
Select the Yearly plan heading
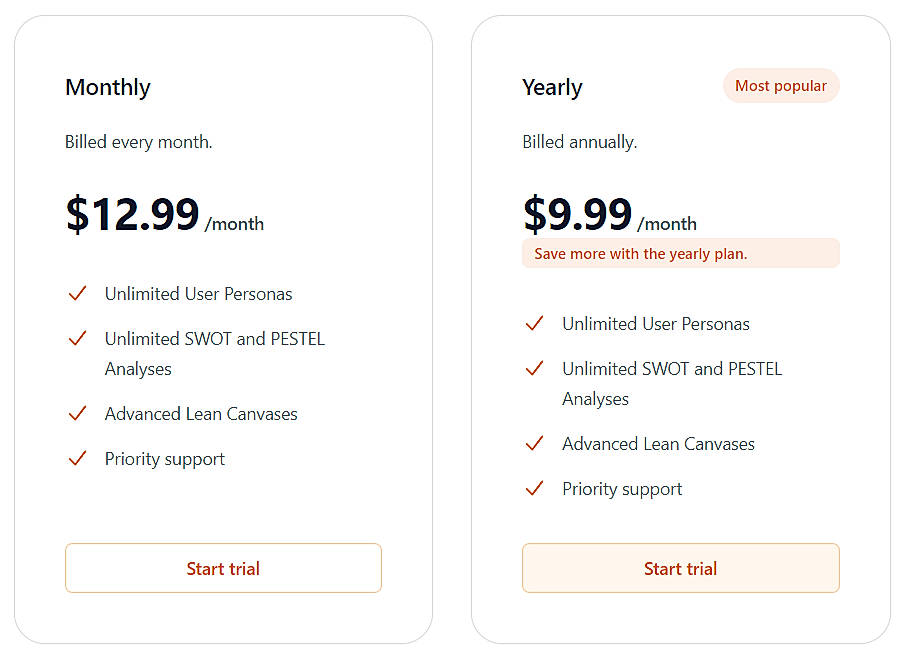[552, 87]
